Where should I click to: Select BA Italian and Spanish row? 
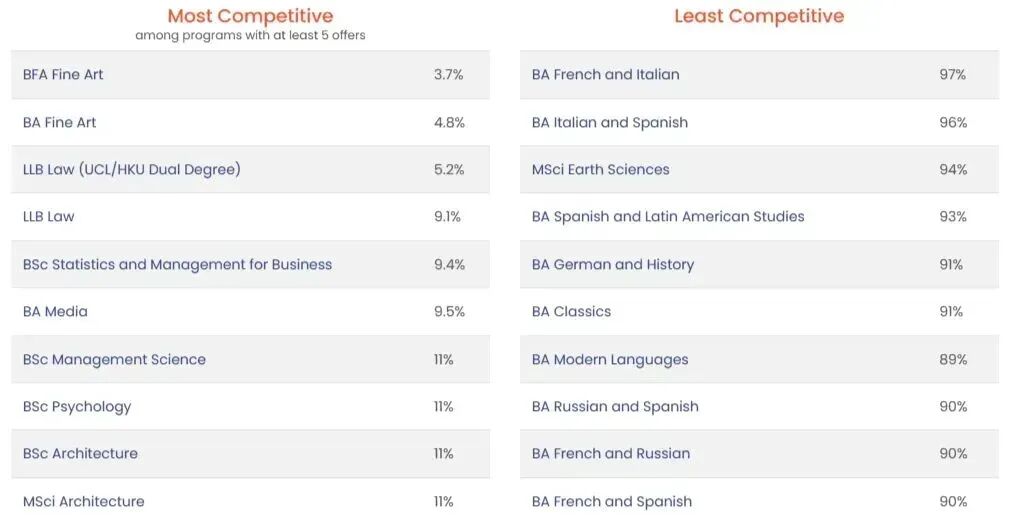(x=609, y=122)
